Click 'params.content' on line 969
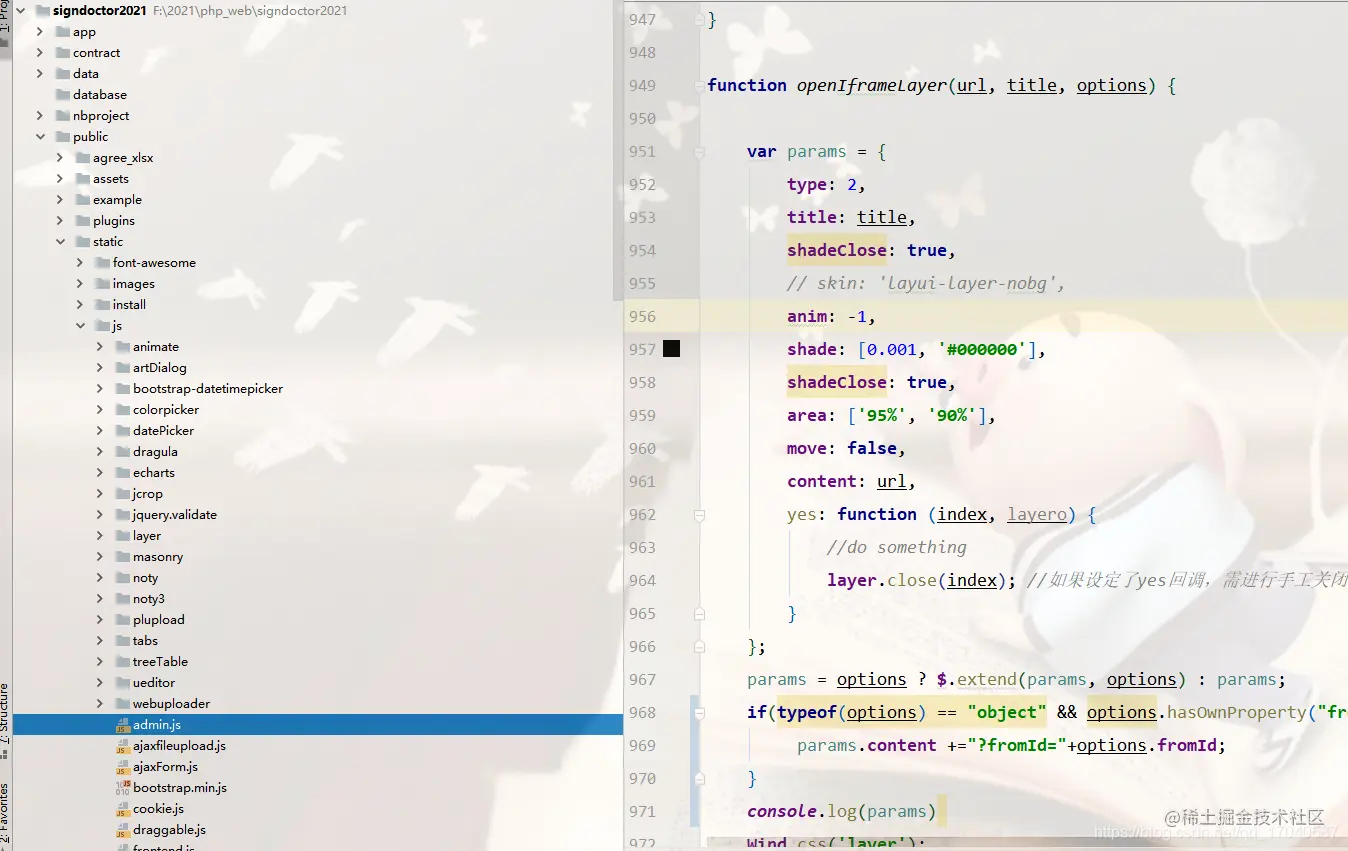 [867, 746]
